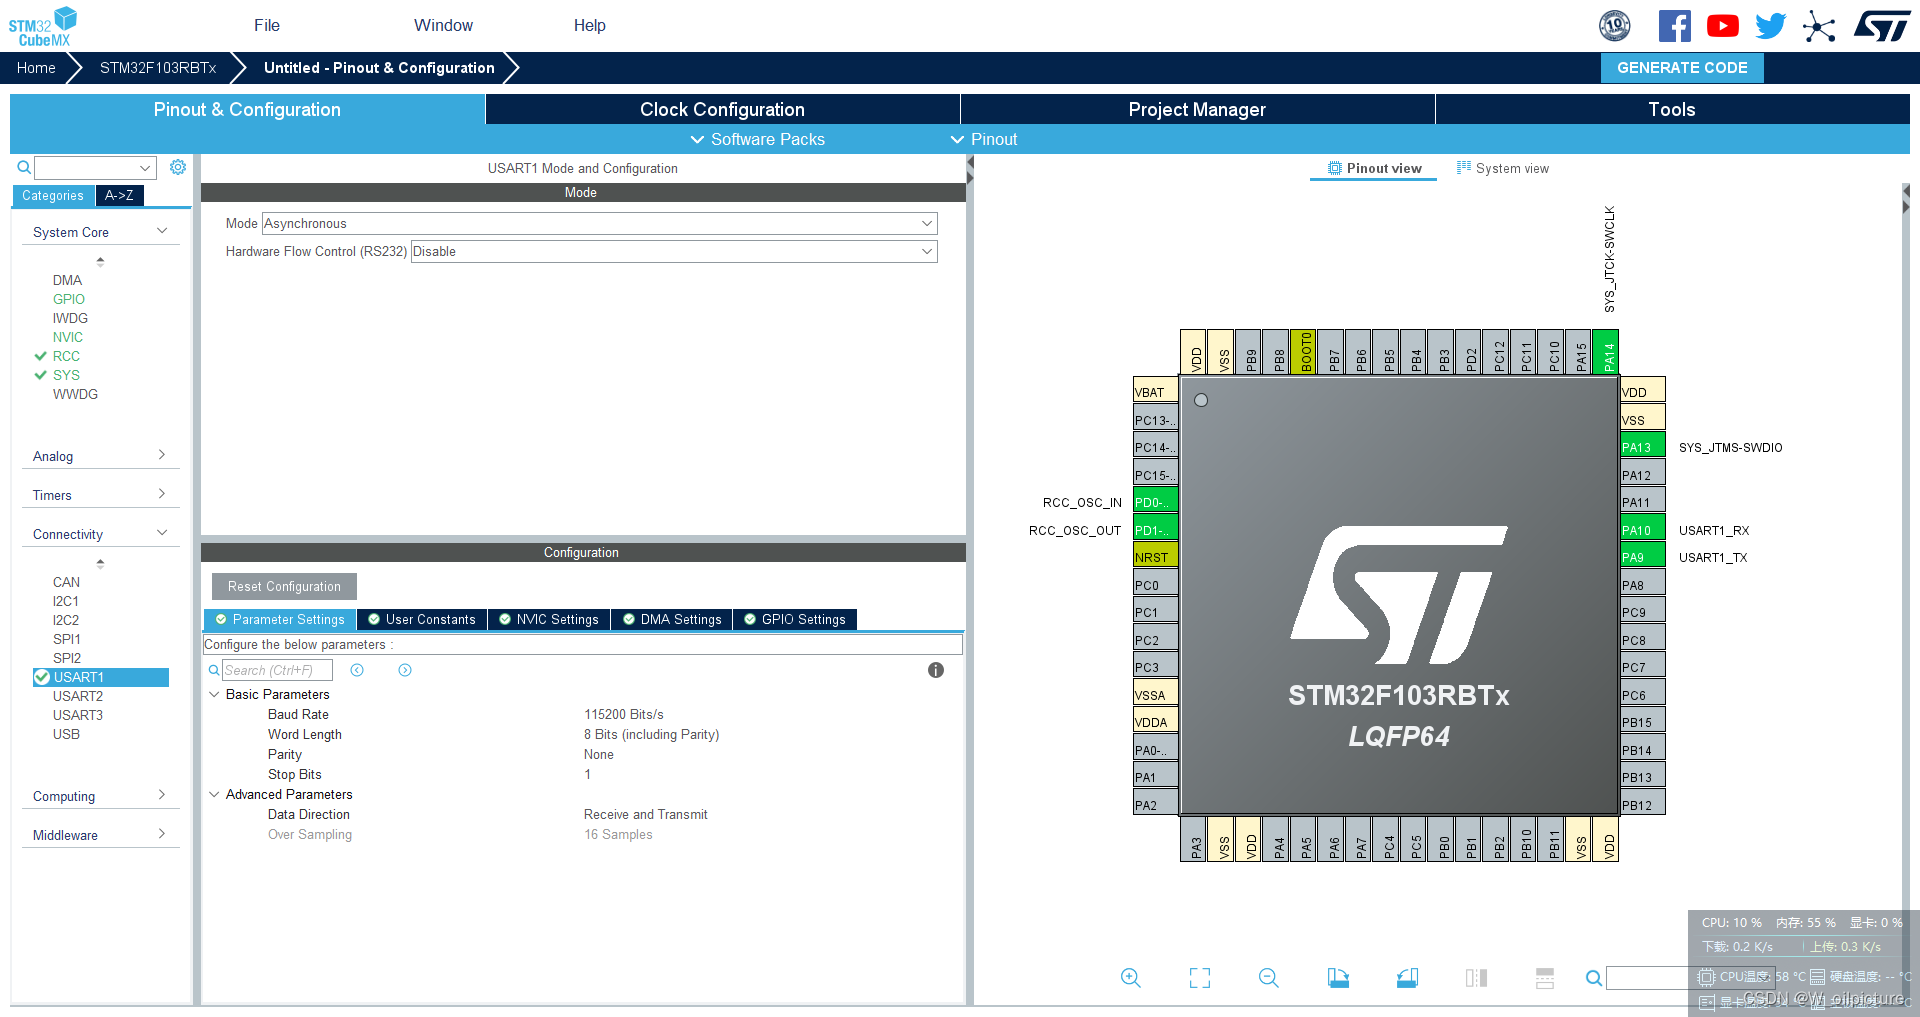Collapse the Advanced Parameters group
This screenshot has width=1920, height=1017.
click(x=214, y=794)
